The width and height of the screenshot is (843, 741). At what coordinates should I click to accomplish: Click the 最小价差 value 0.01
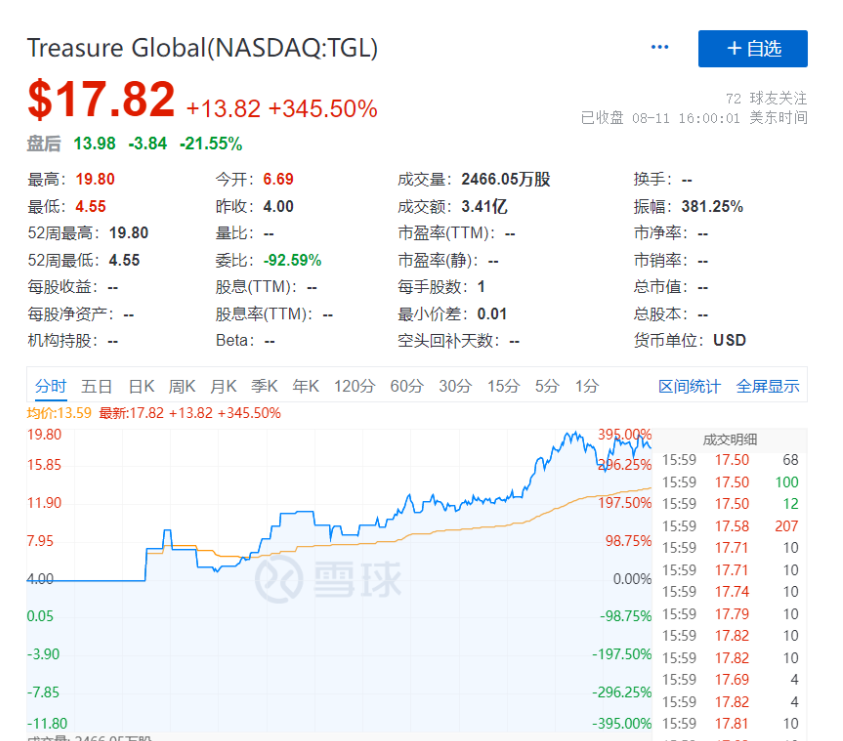coord(492,314)
